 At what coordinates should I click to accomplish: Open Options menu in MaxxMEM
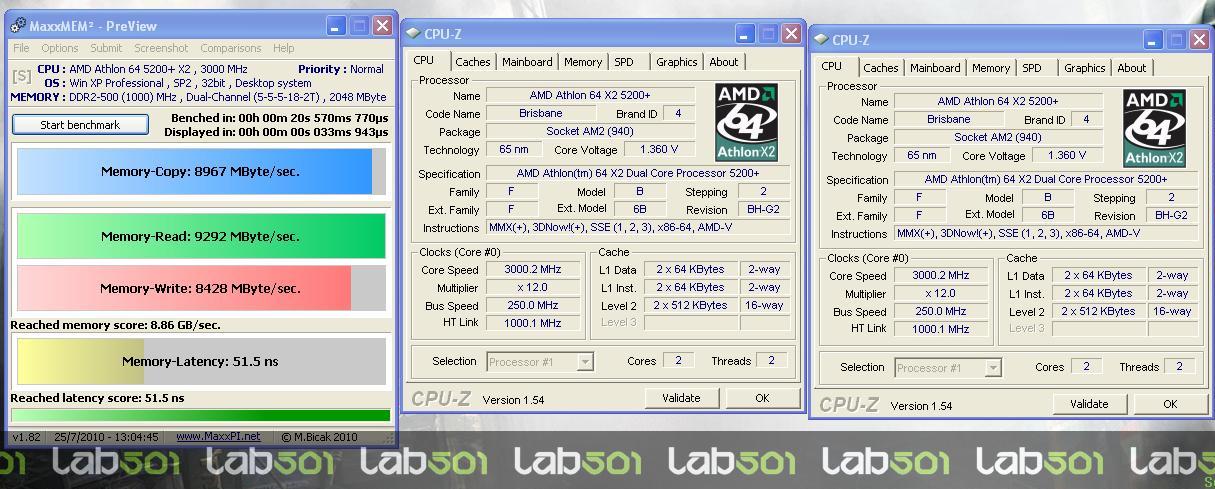[x=60, y=48]
